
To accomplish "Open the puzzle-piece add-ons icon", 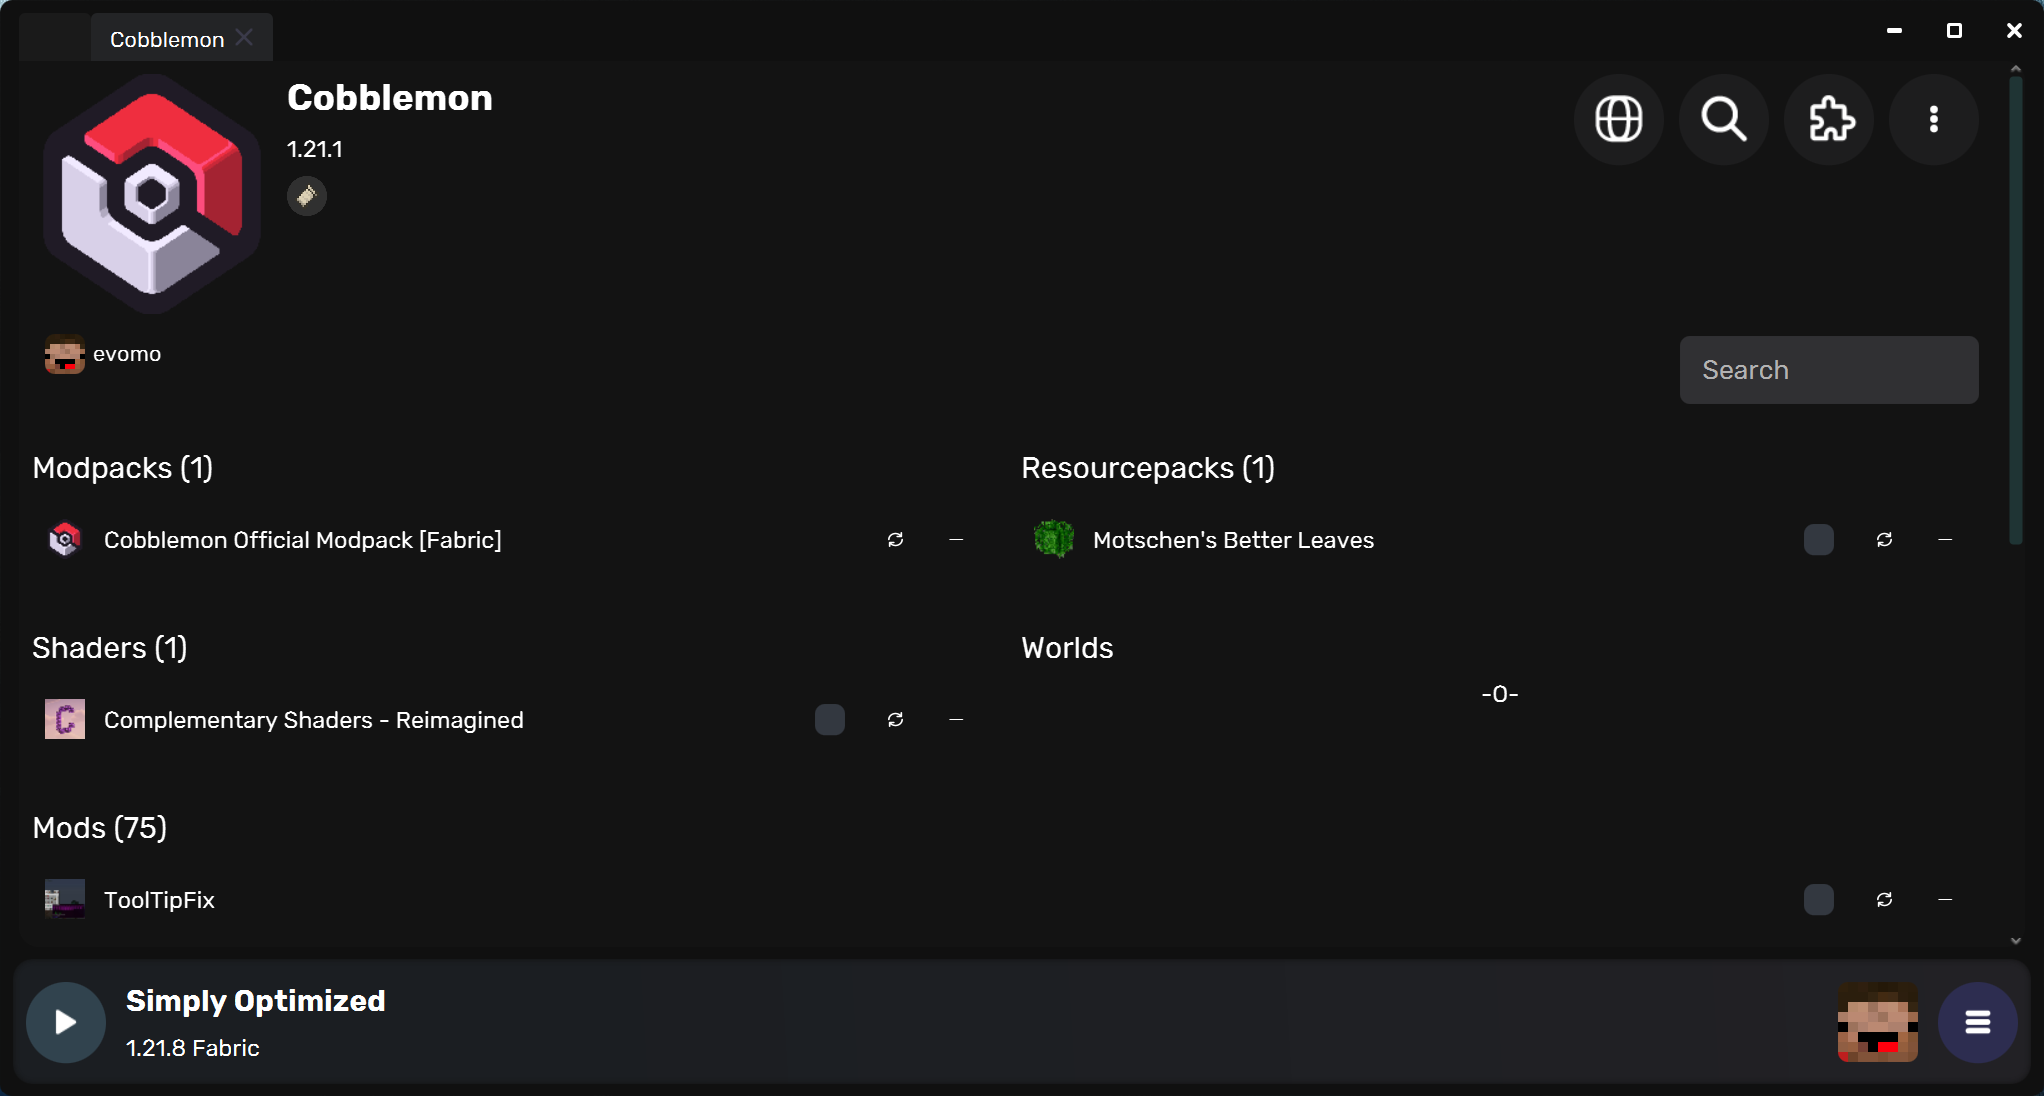I will 1829,119.
